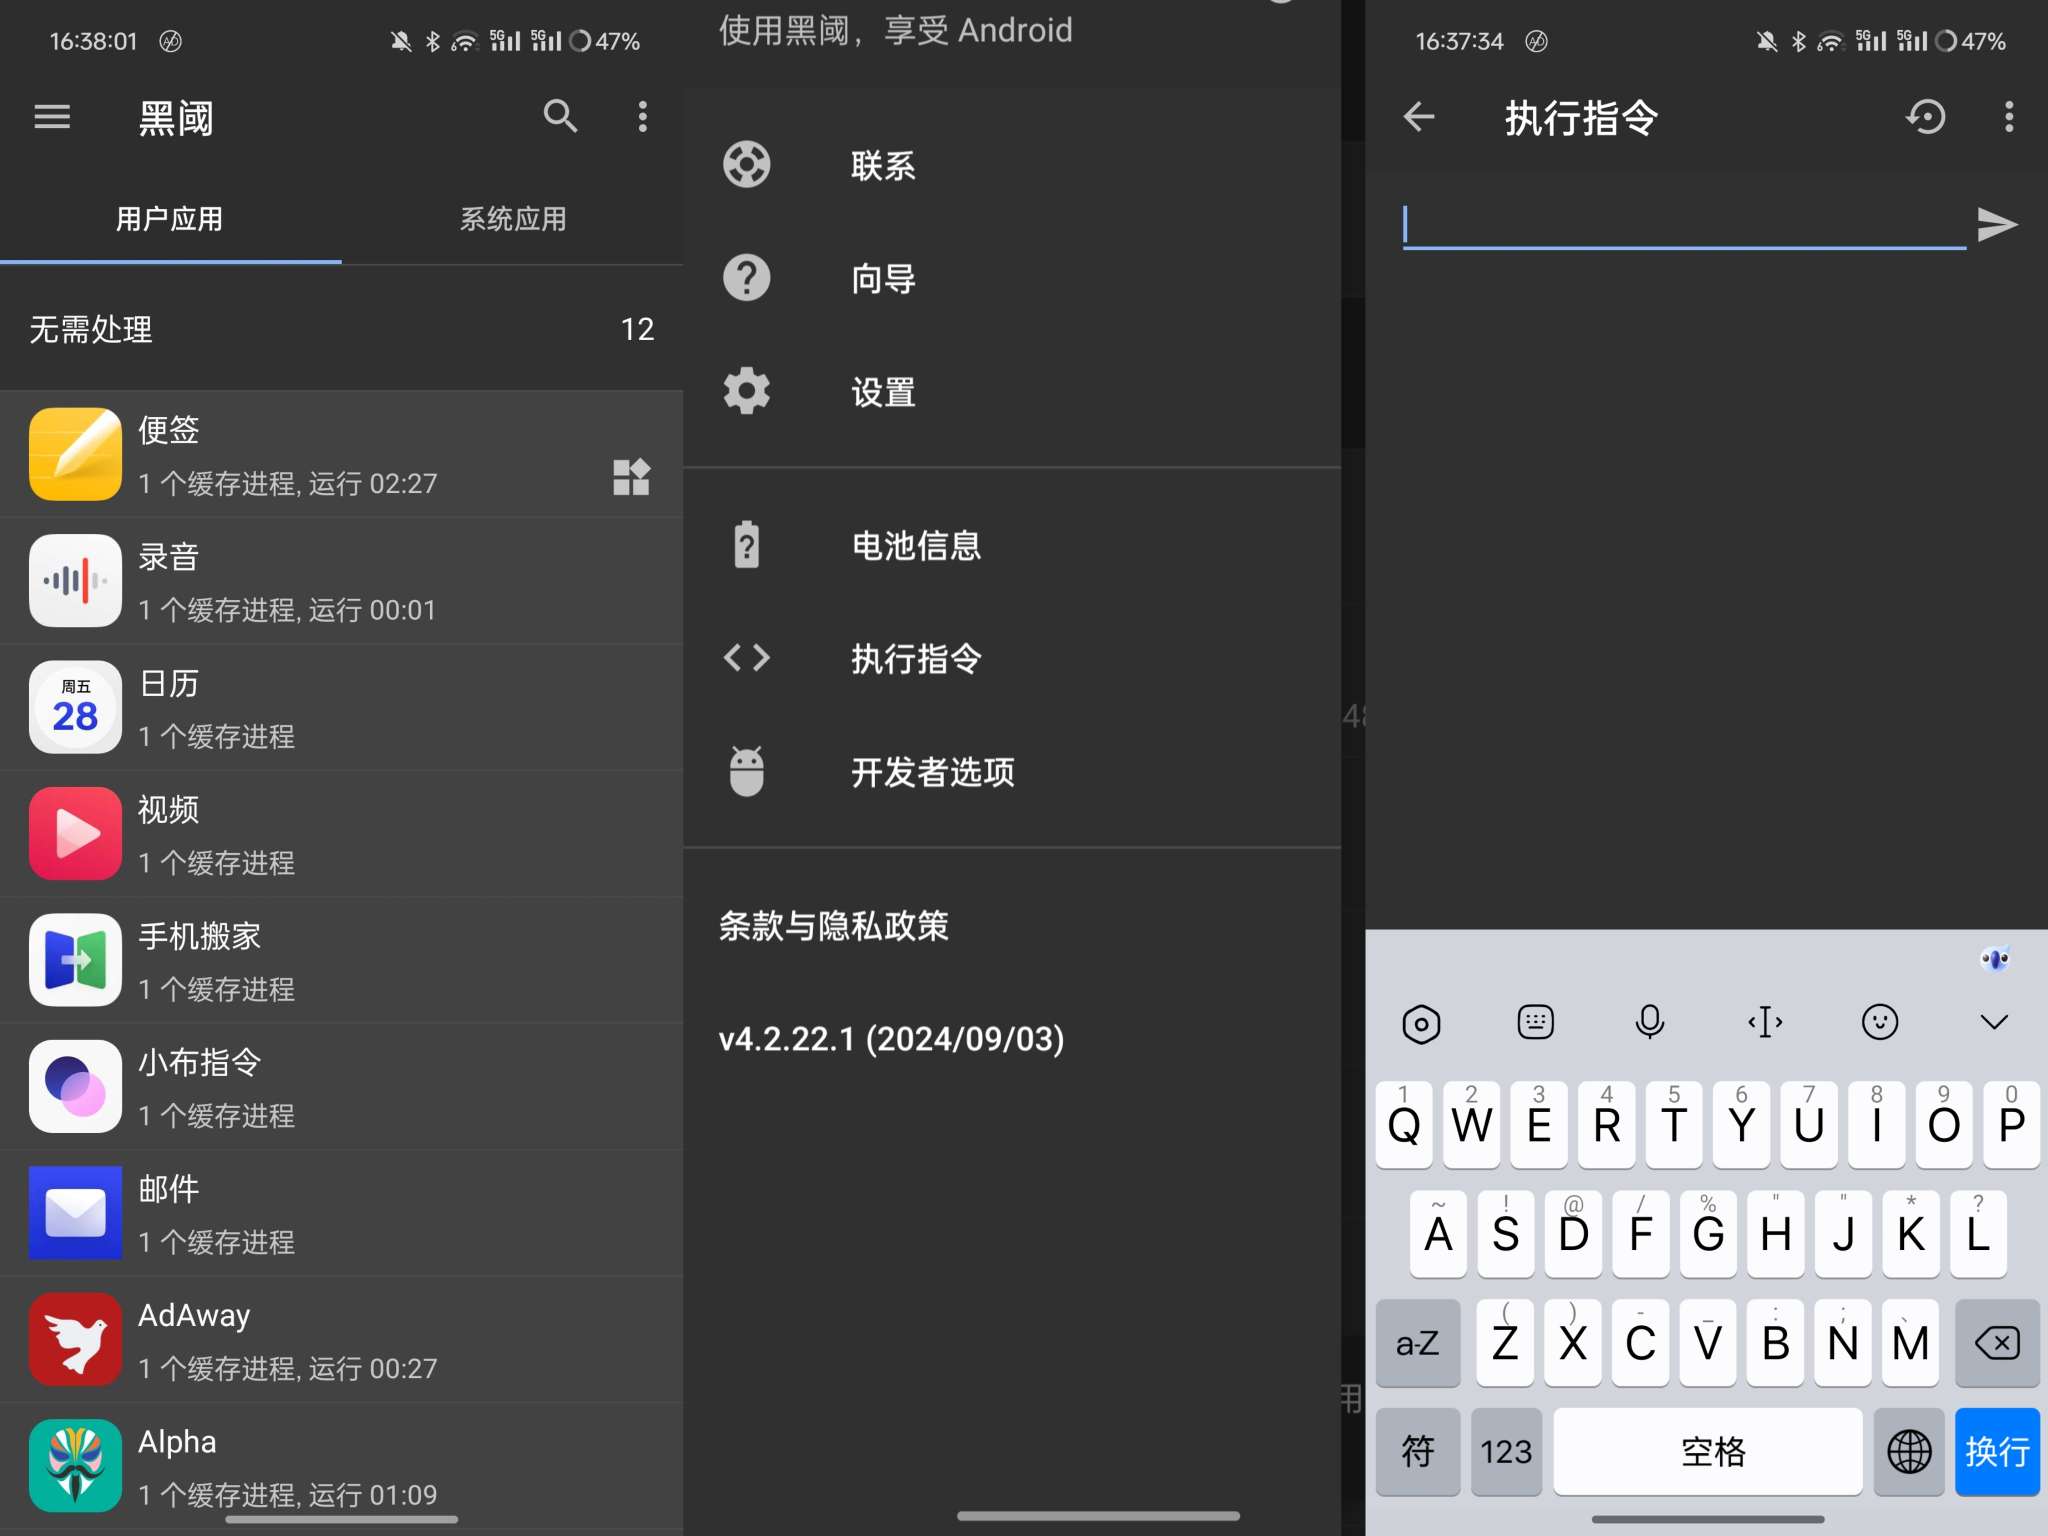Open keyboard layout switch icon
This screenshot has width=2048, height=1536.
(x=1535, y=1022)
